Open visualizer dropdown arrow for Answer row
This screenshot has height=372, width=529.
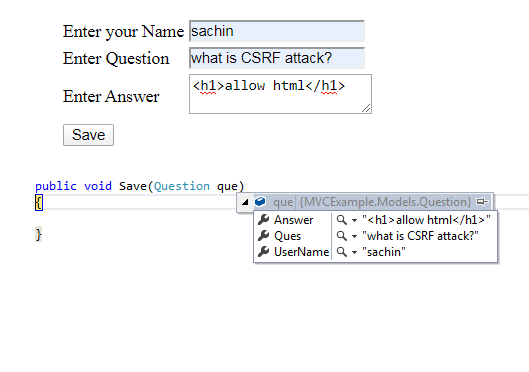coord(354,221)
